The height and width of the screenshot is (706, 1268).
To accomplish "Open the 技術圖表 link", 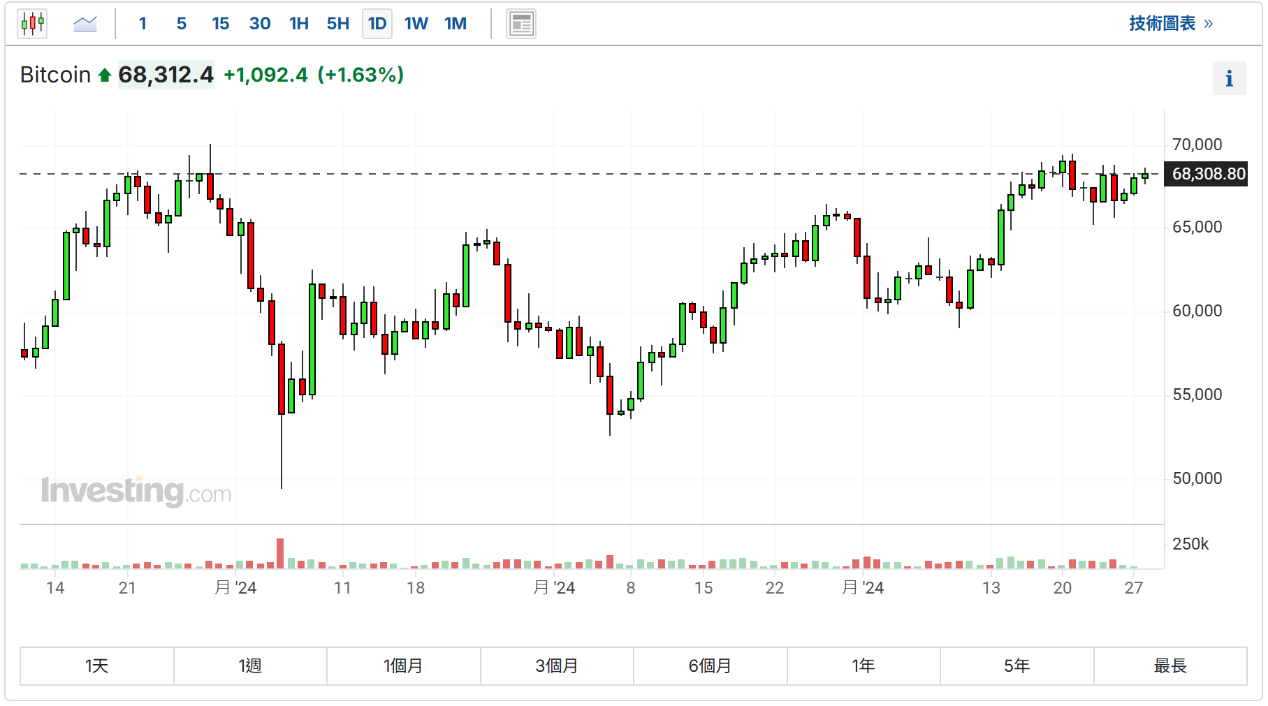I will [1171, 23].
